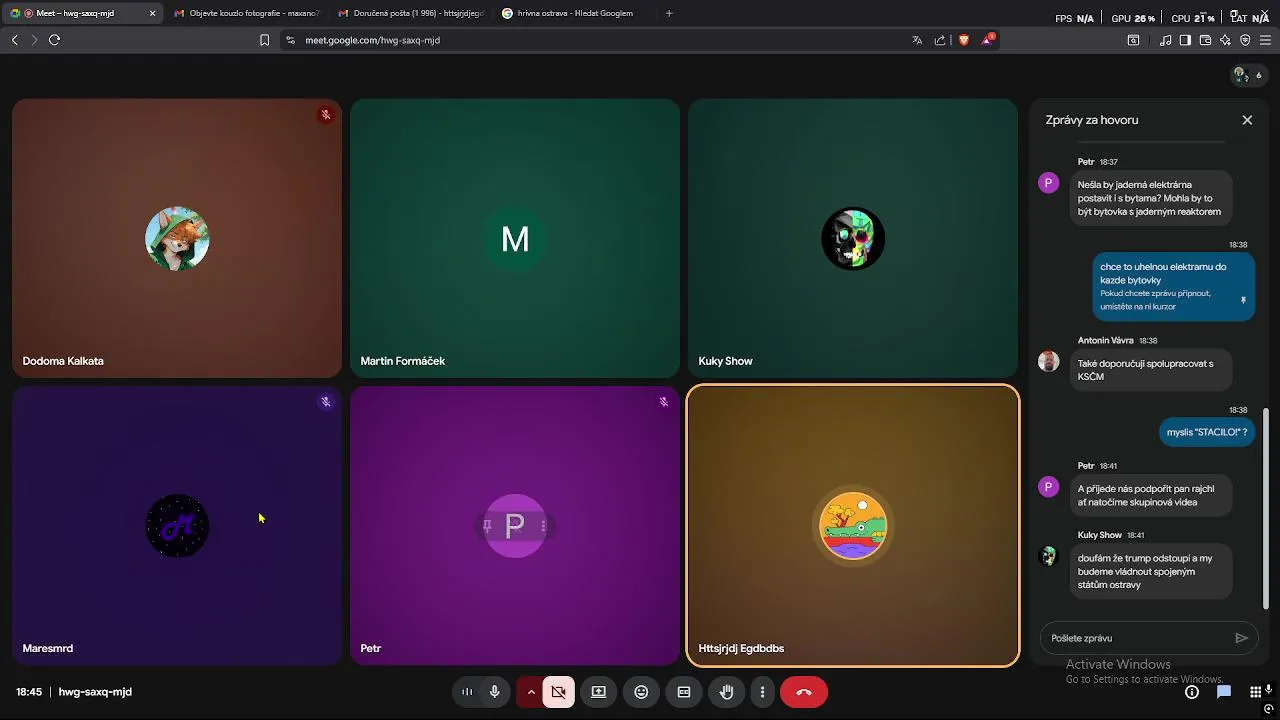Toggle the microphone in the call toolbar
Viewport: 1280px width, 720px height.
point(494,692)
